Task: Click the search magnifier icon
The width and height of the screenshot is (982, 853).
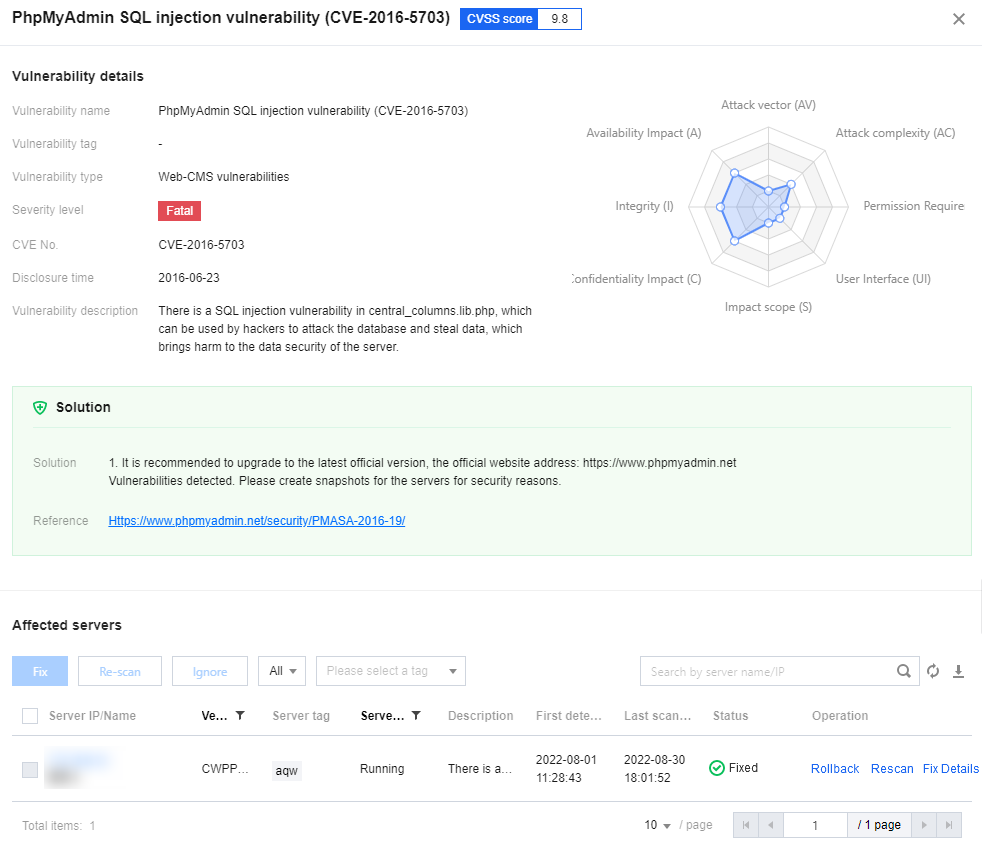Action: tap(904, 671)
